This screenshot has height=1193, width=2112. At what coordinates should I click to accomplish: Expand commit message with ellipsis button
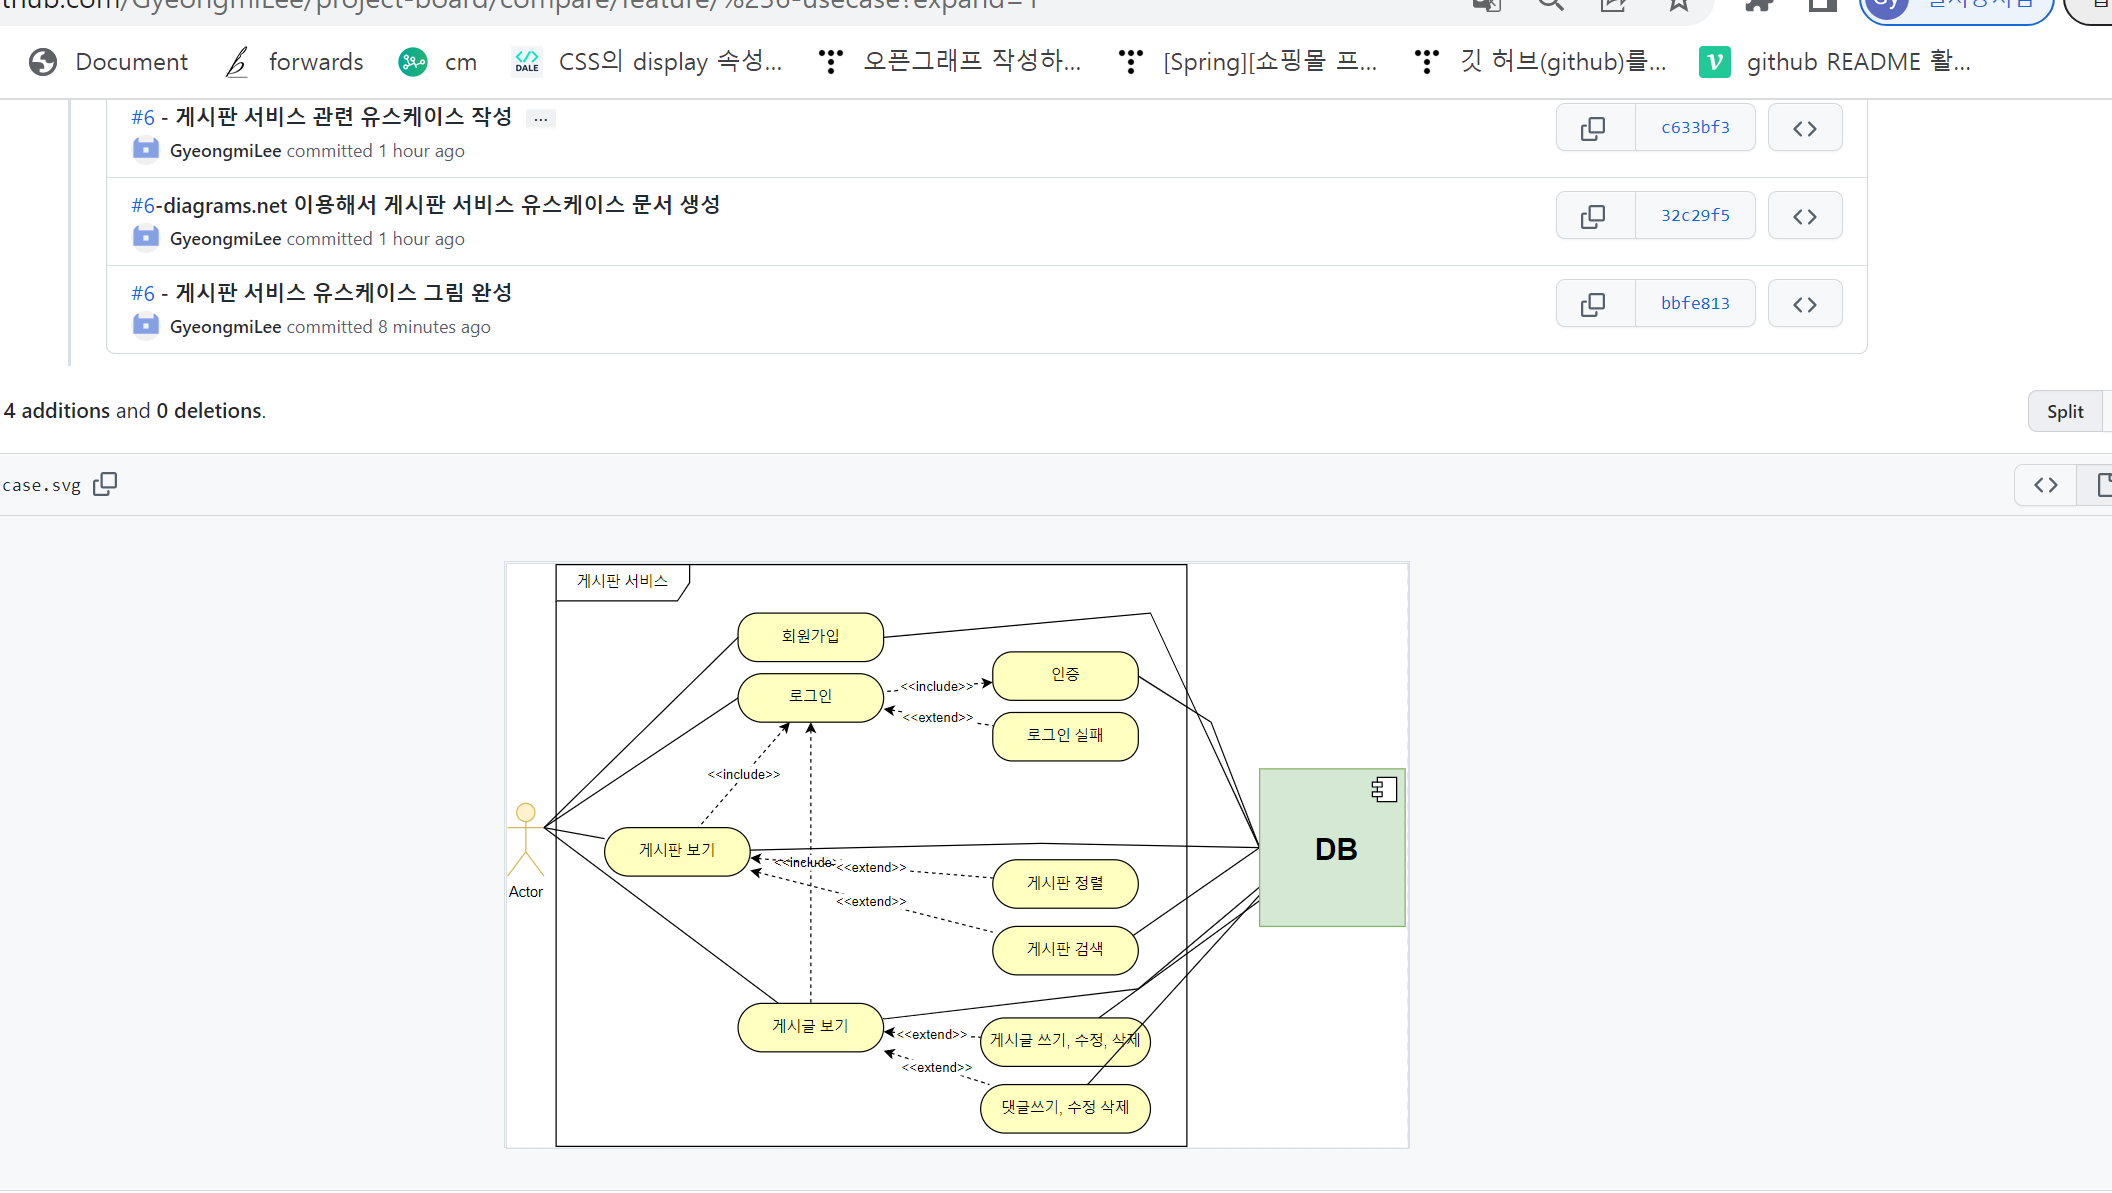[540, 119]
